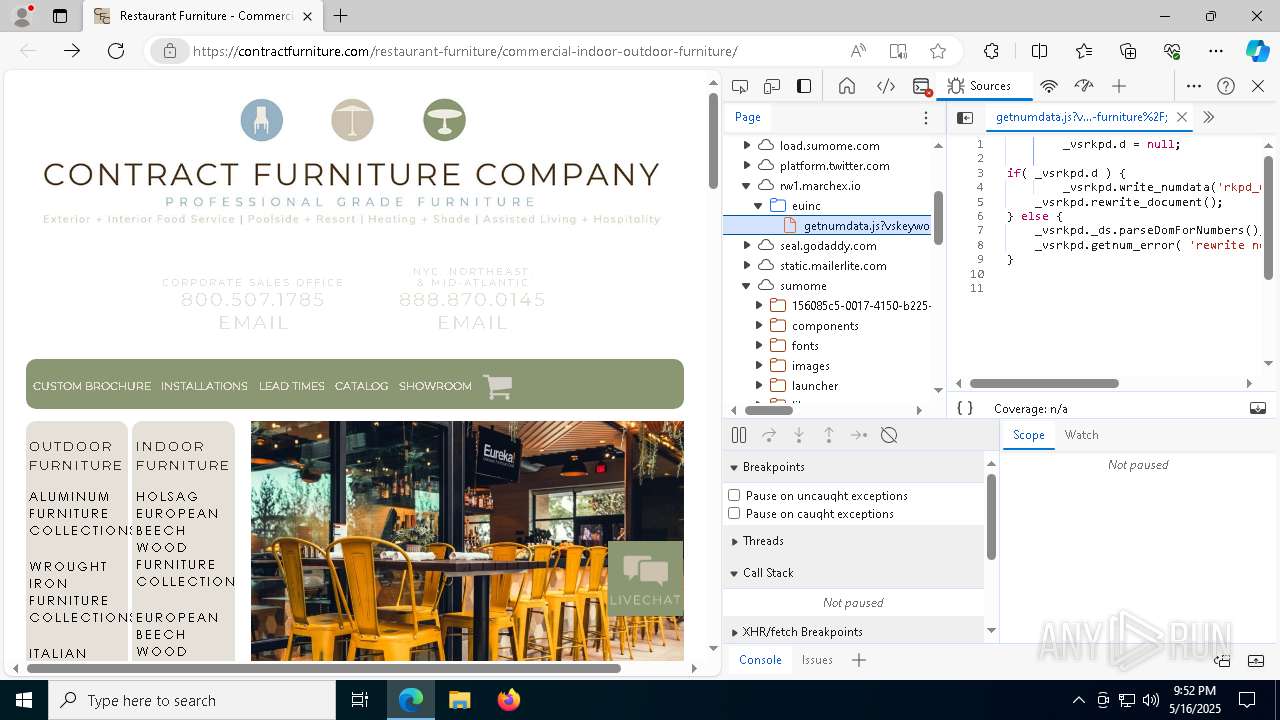1280x720 pixels.
Task: Collapse the sumome tree node
Action: coord(746,286)
